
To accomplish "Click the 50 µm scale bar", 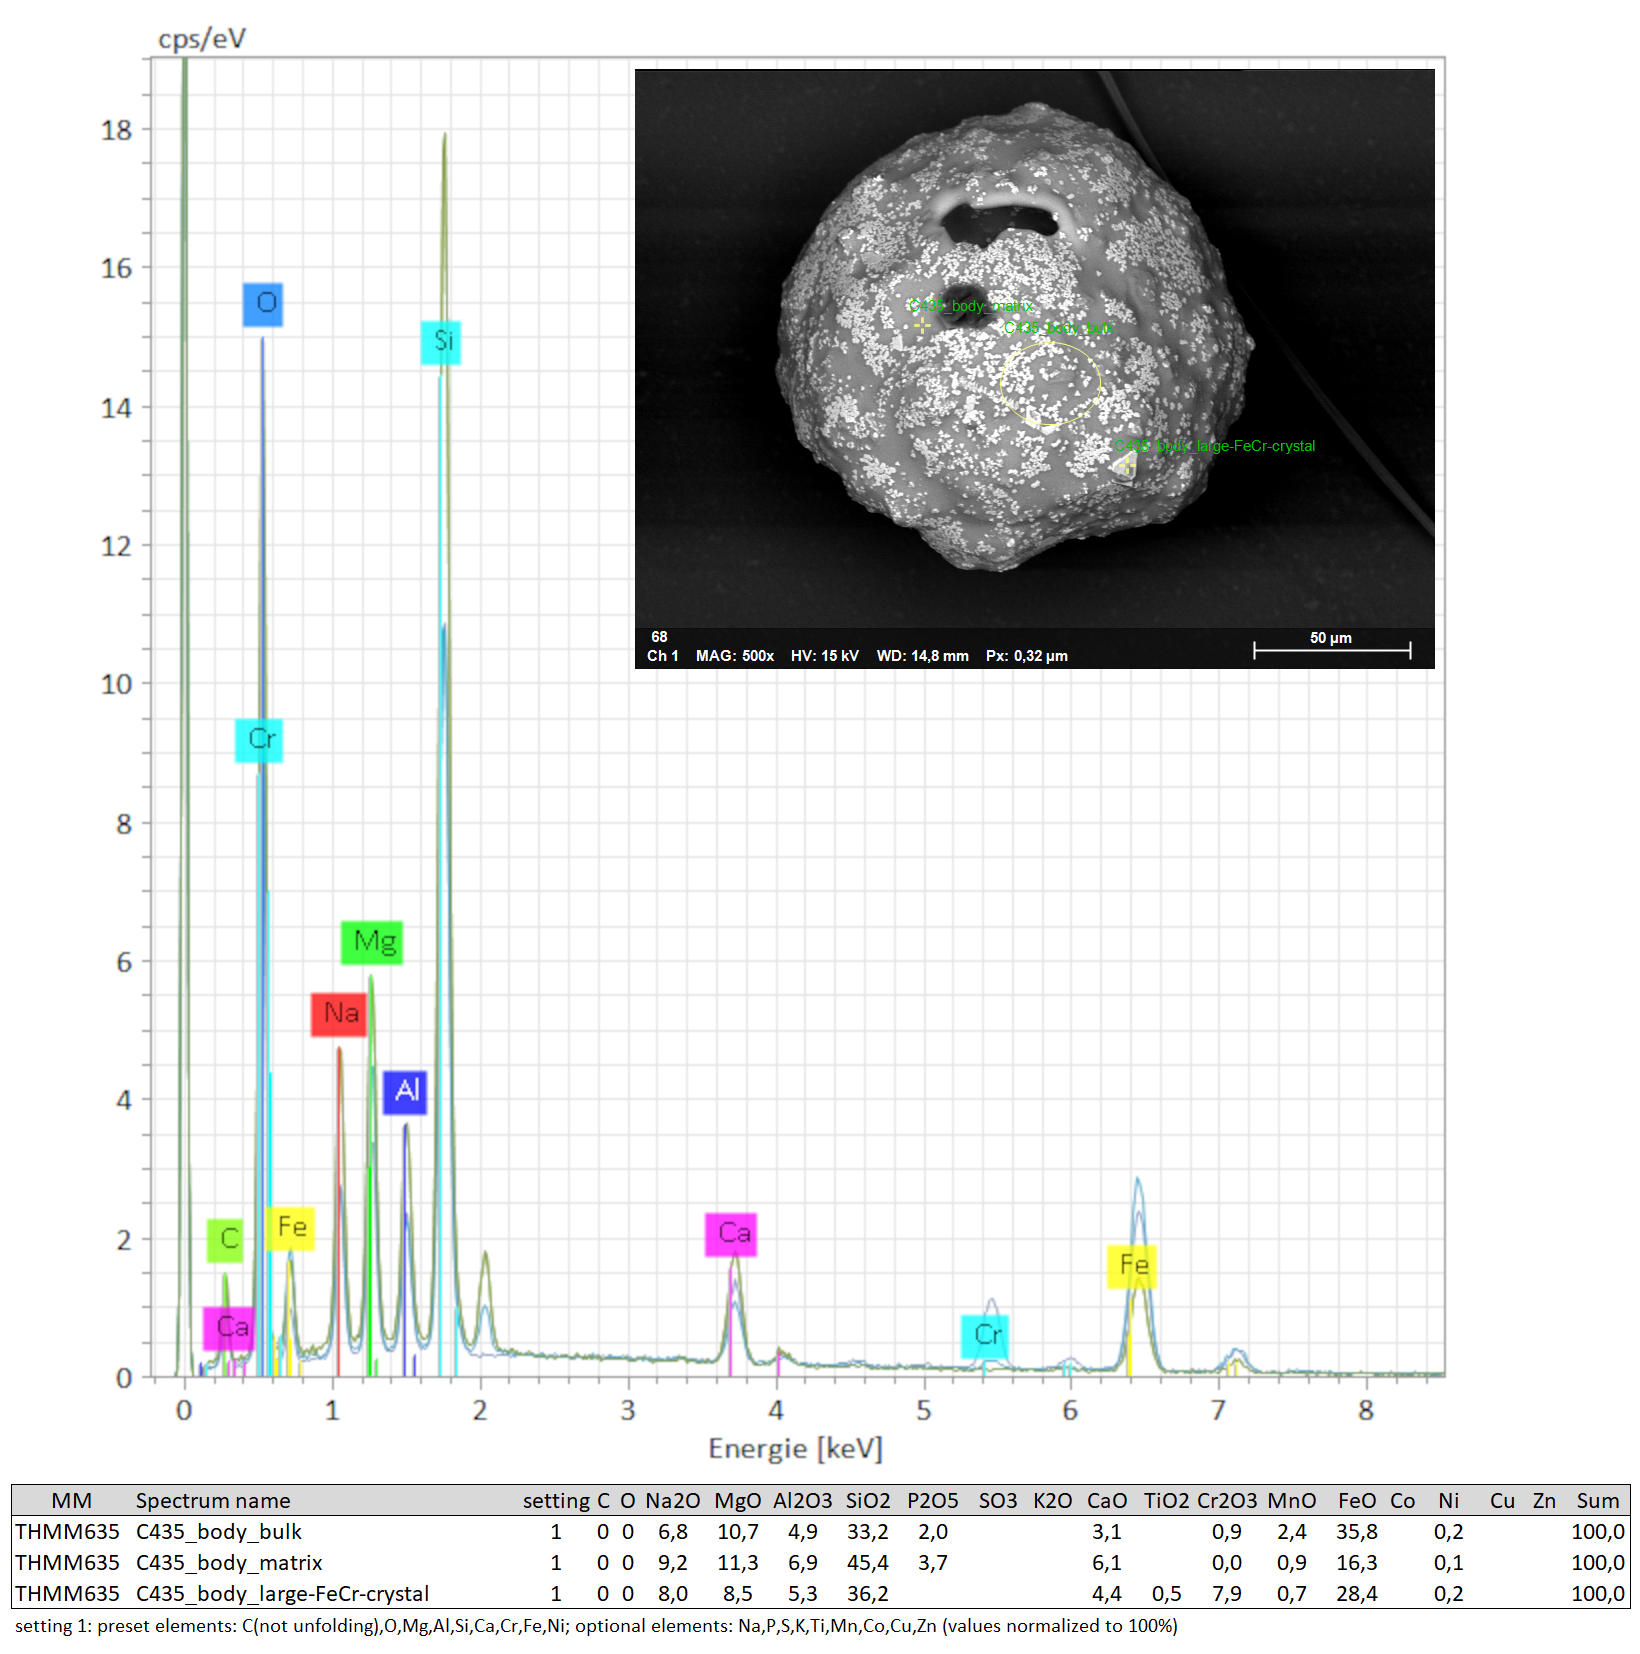I will click(1331, 650).
